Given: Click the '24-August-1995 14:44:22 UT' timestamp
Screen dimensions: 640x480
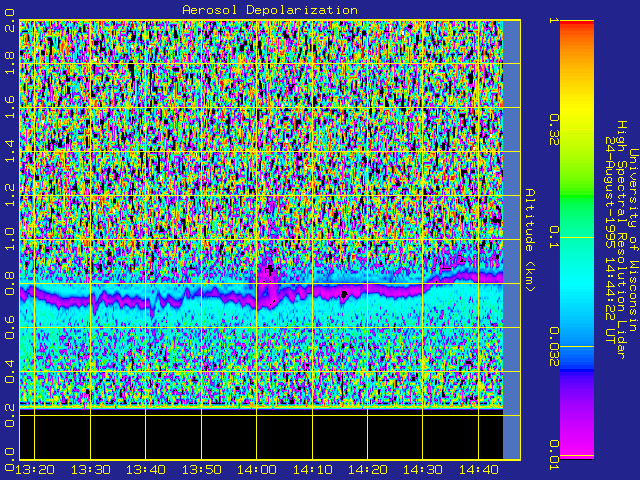Looking at the screenshot, I should [610, 240].
